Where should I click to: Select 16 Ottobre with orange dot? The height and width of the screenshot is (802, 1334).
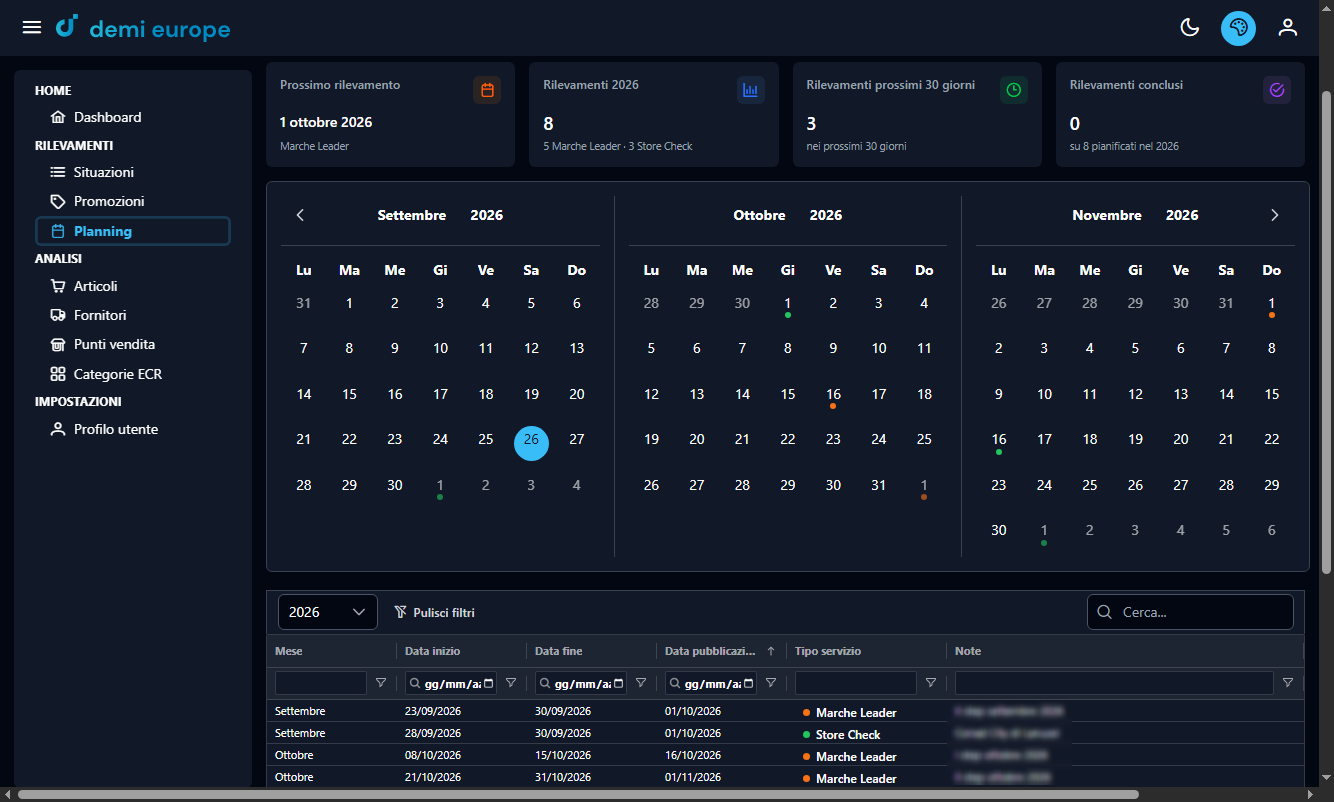[x=833, y=395]
